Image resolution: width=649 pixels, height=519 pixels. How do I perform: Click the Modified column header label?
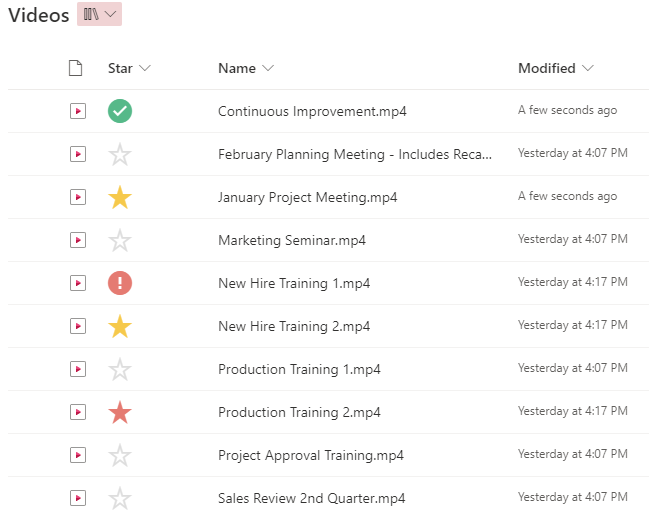(x=547, y=68)
